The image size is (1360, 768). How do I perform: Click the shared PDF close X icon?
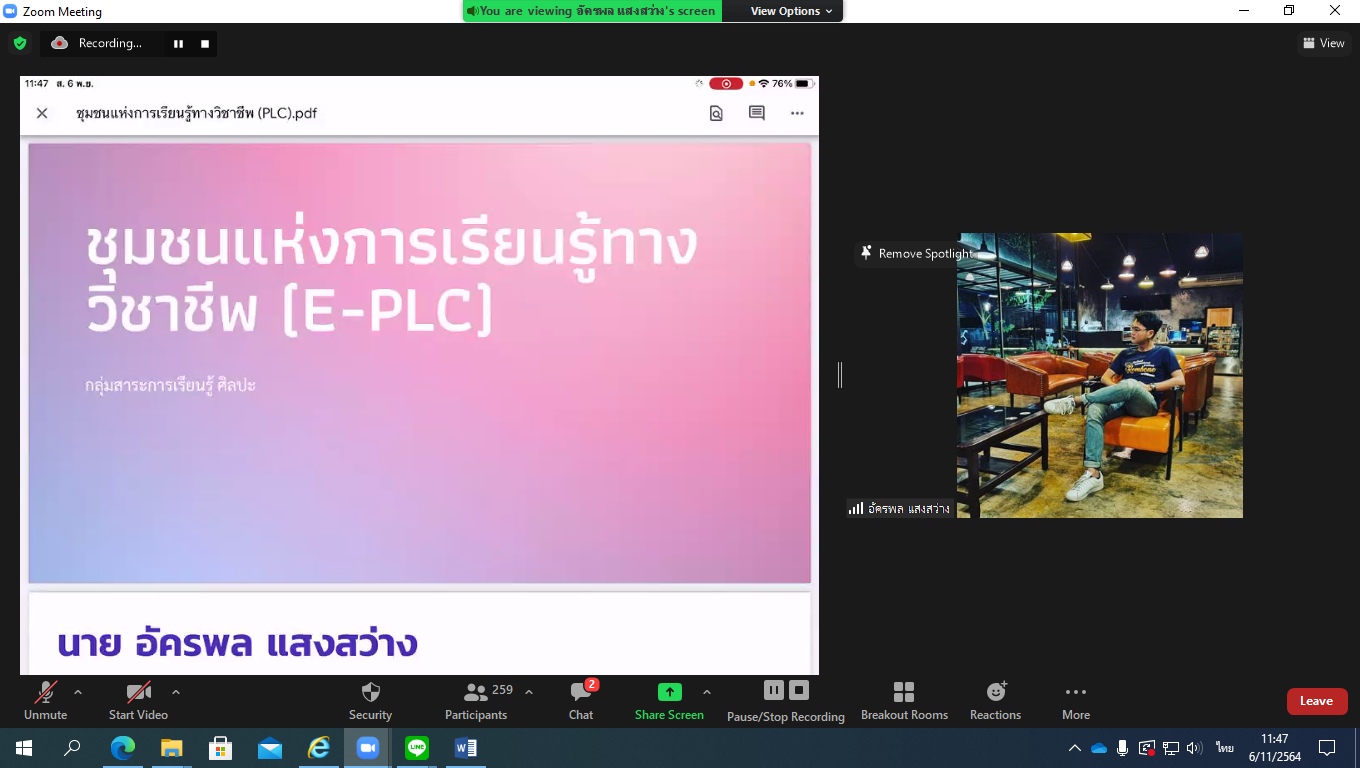42,113
